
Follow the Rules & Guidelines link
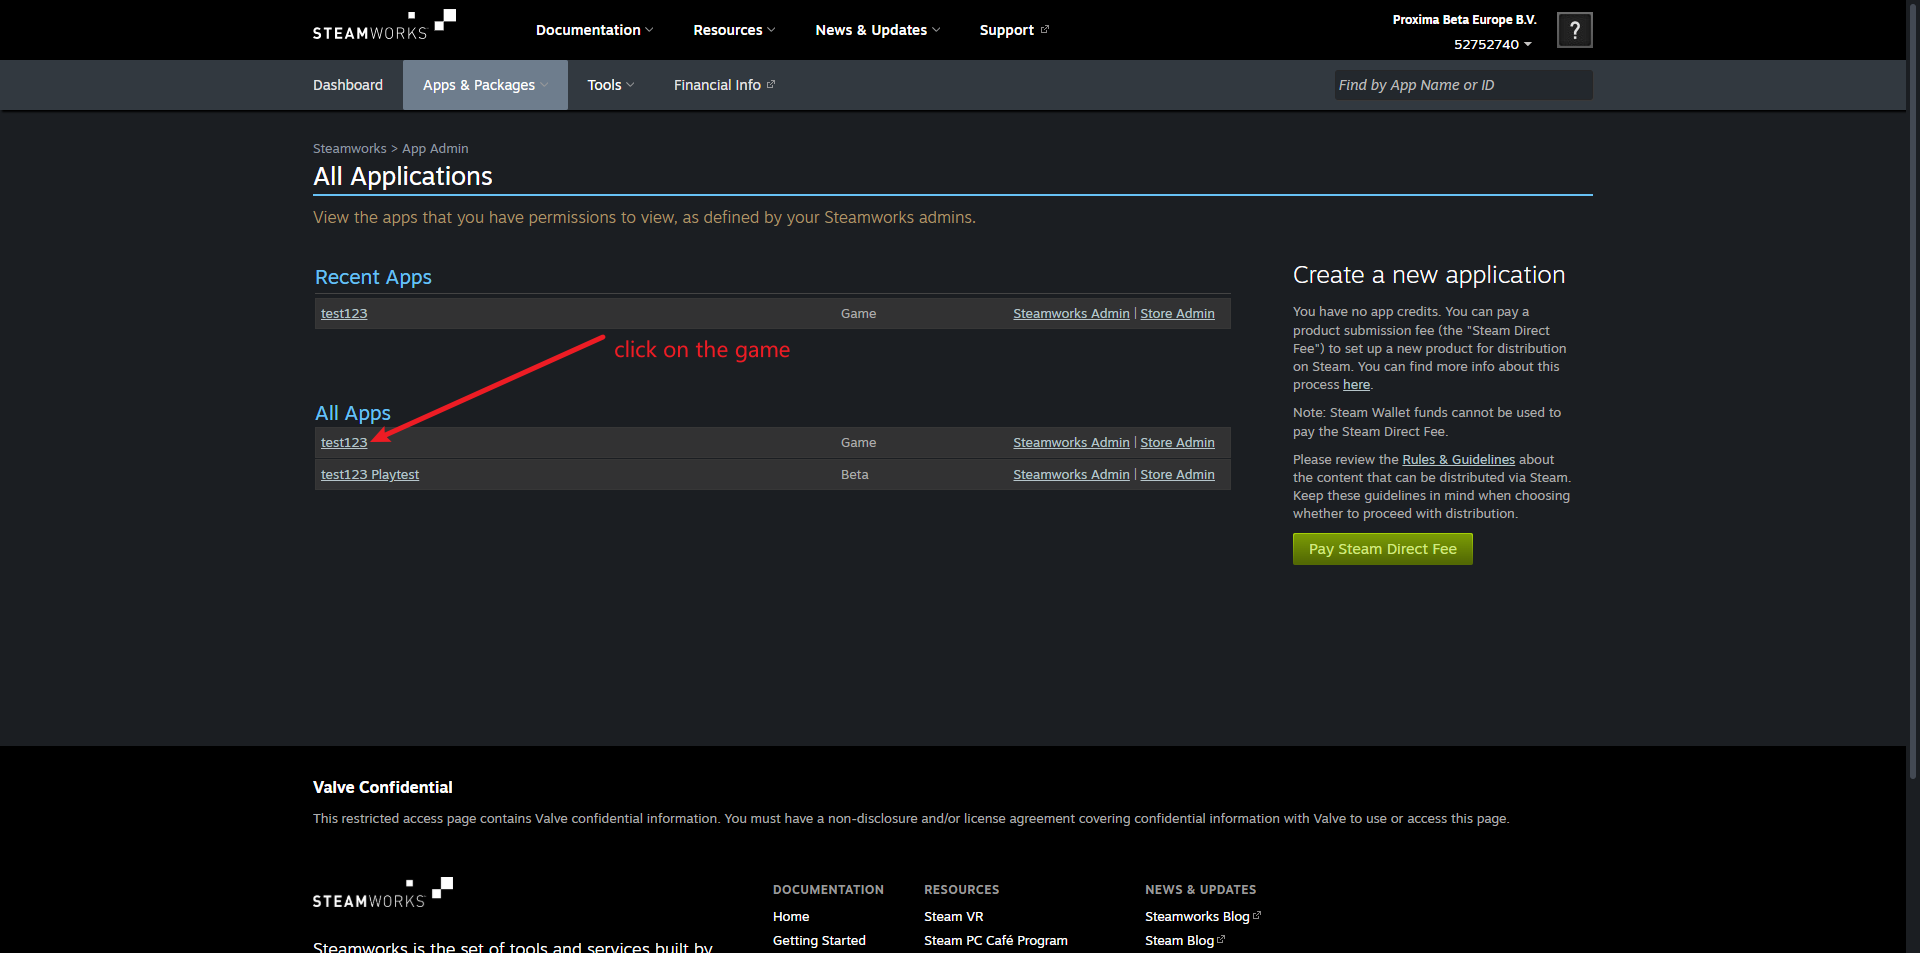click(x=1458, y=459)
